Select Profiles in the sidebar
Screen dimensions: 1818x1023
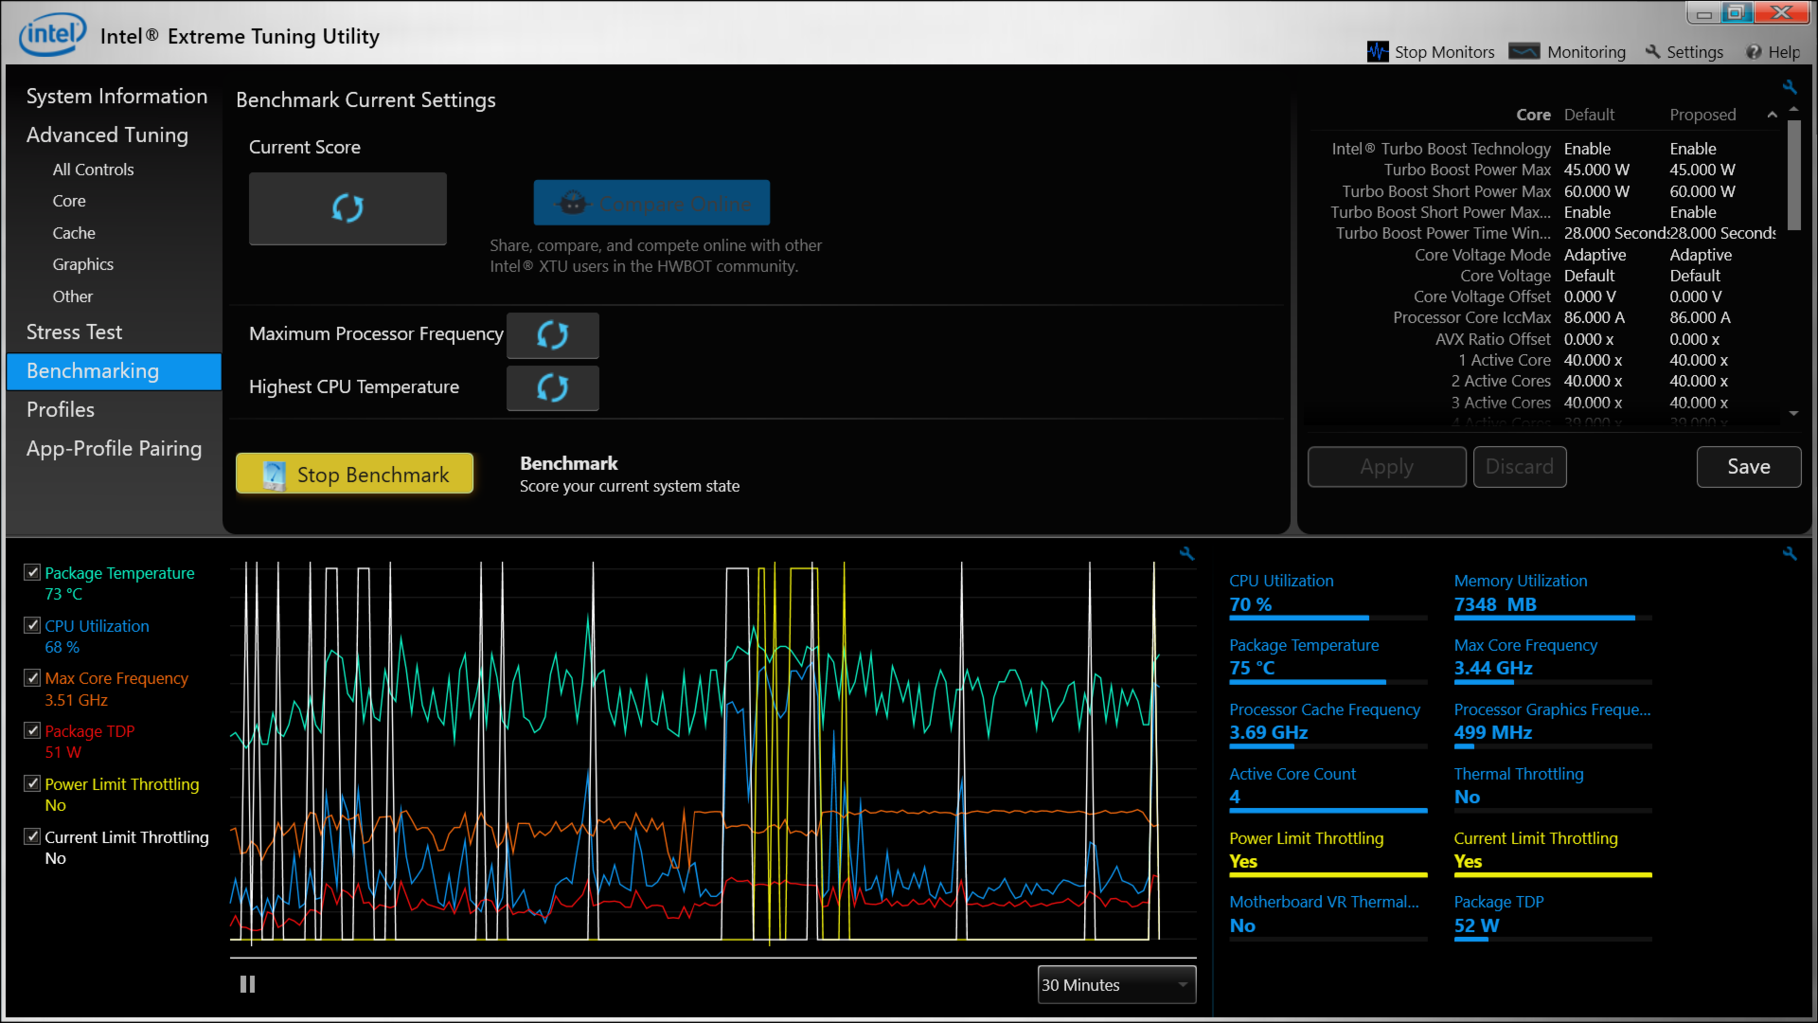click(x=60, y=410)
